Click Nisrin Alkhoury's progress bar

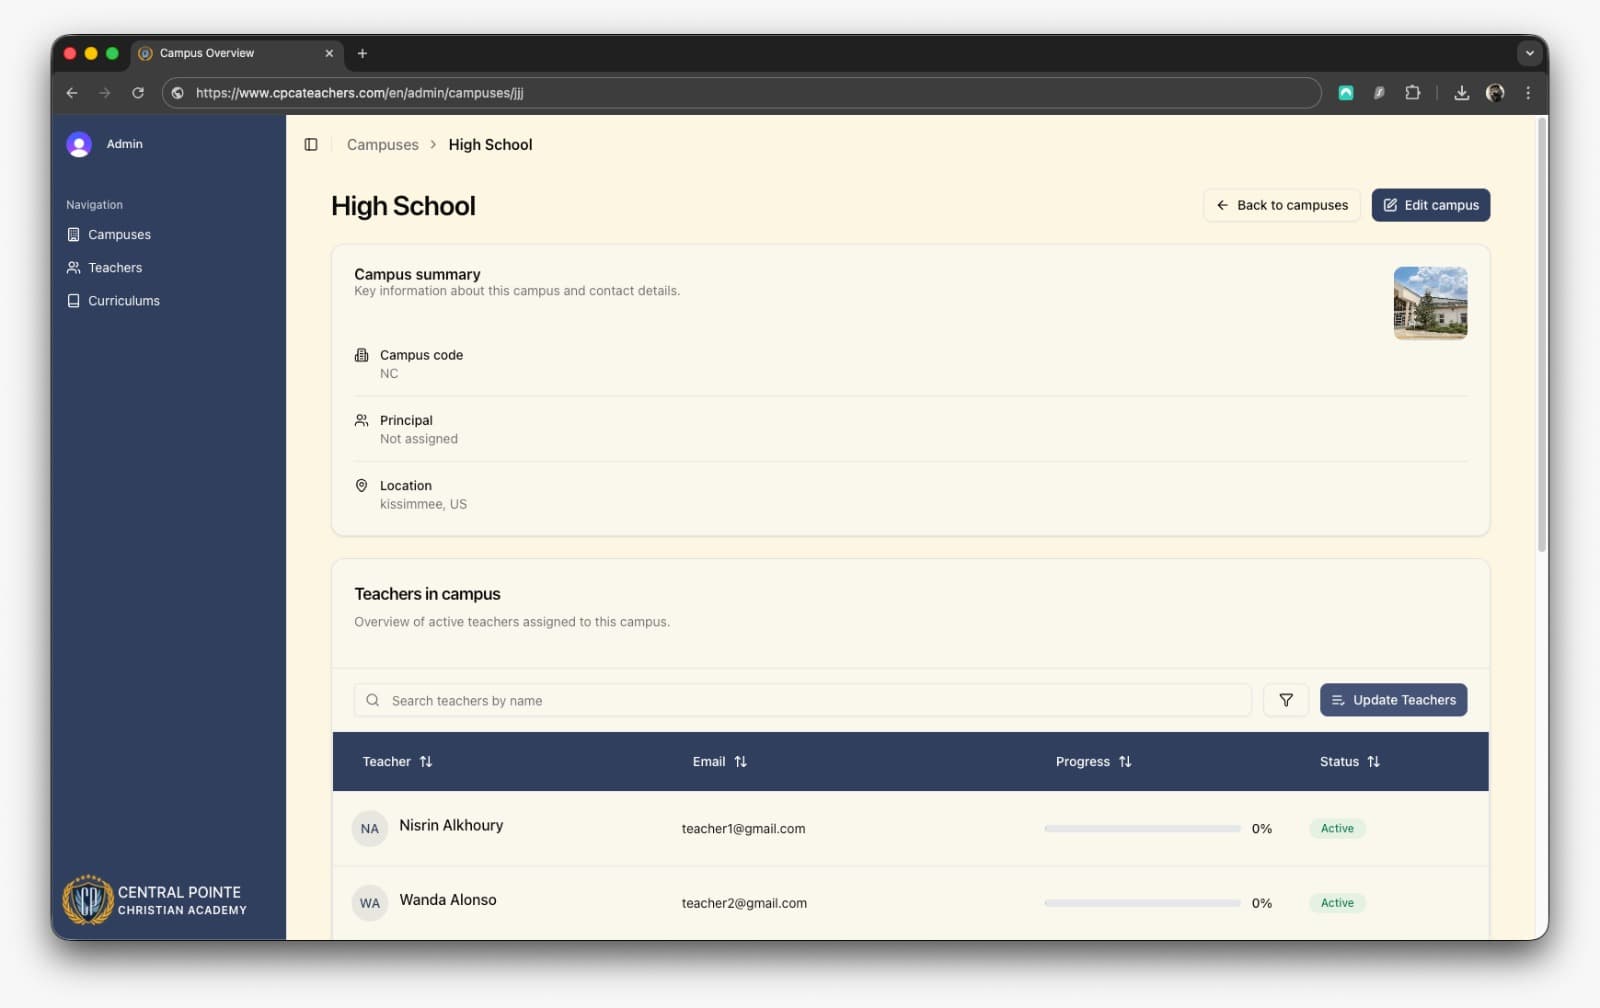1142,828
